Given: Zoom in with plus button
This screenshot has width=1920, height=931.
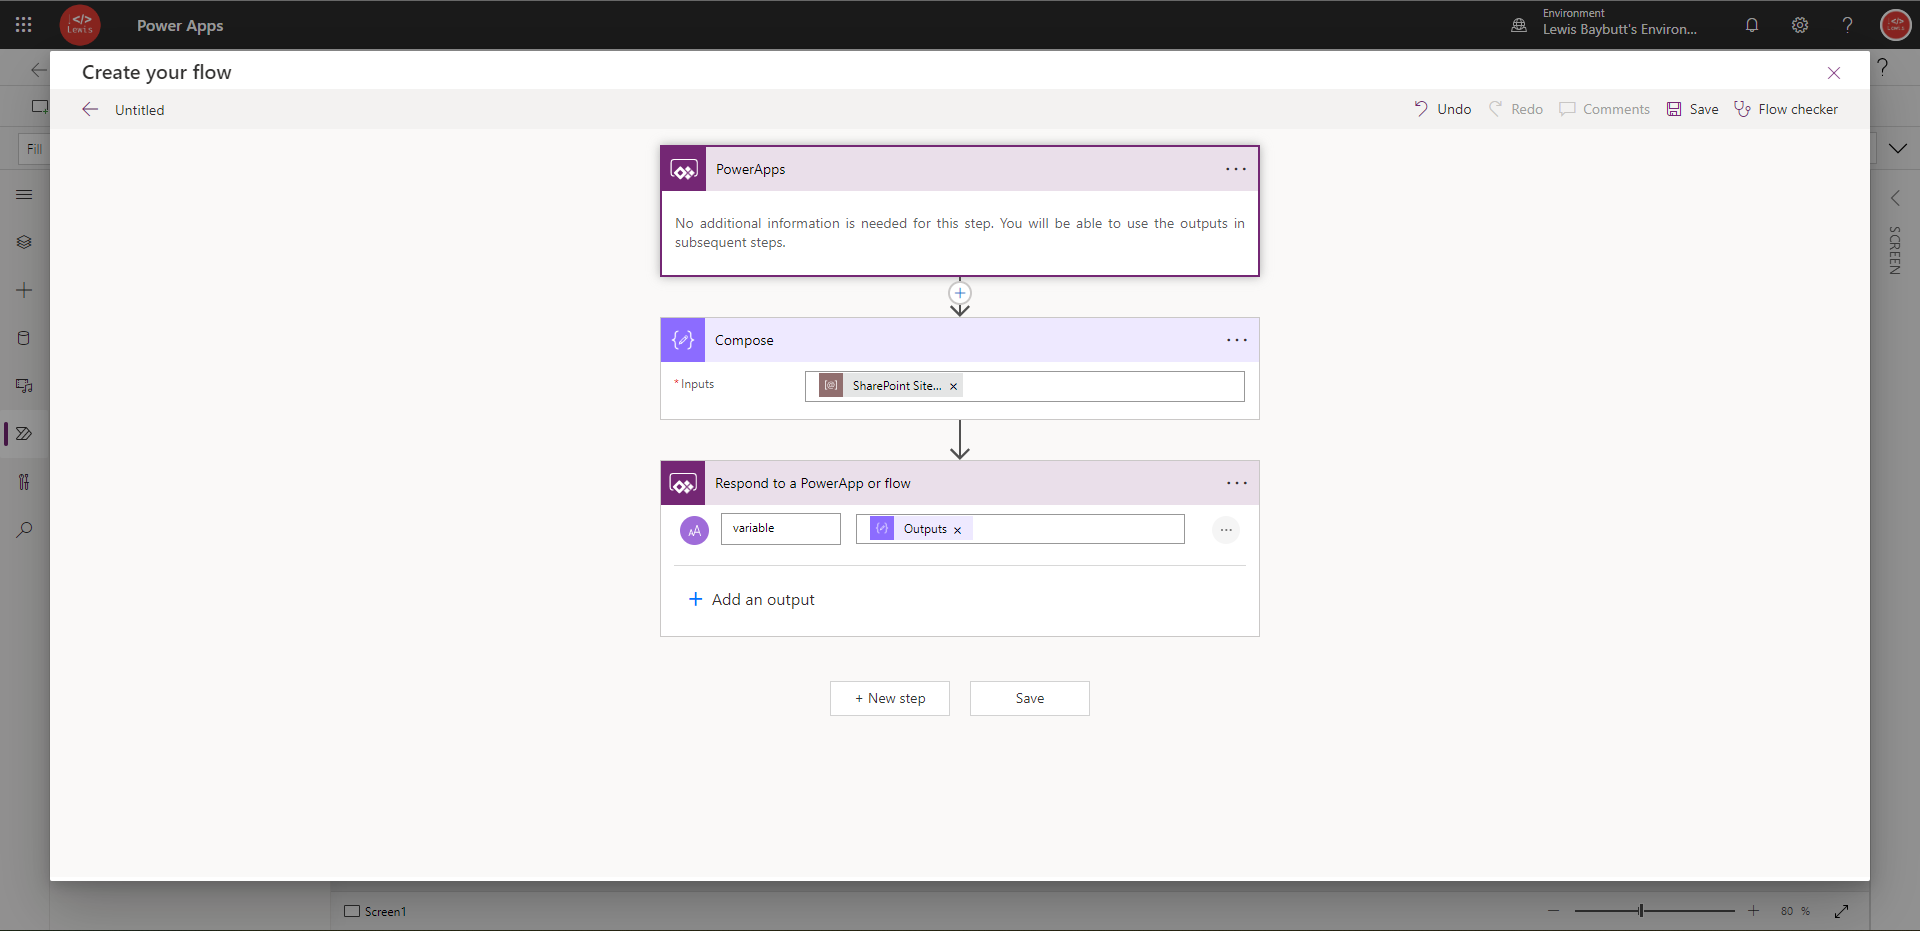Looking at the screenshot, I should (1753, 911).
